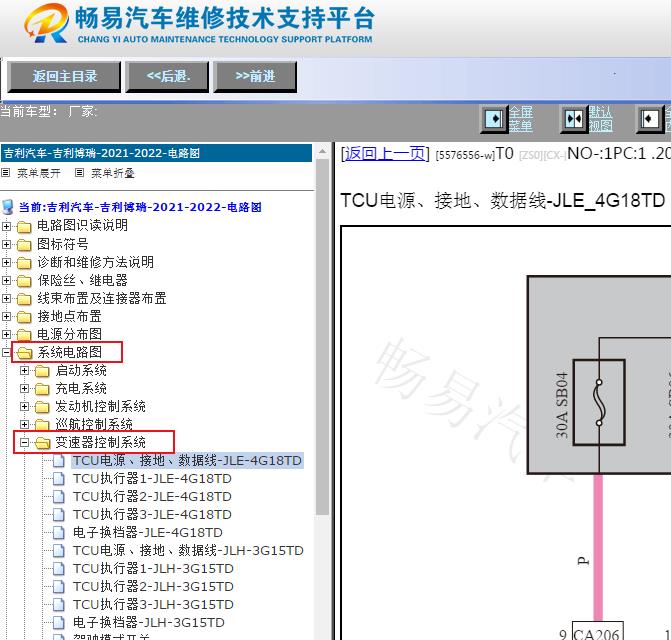Click the folder icon of 线束布置及连接器布置
671x640 pixels.
[24, 299]
